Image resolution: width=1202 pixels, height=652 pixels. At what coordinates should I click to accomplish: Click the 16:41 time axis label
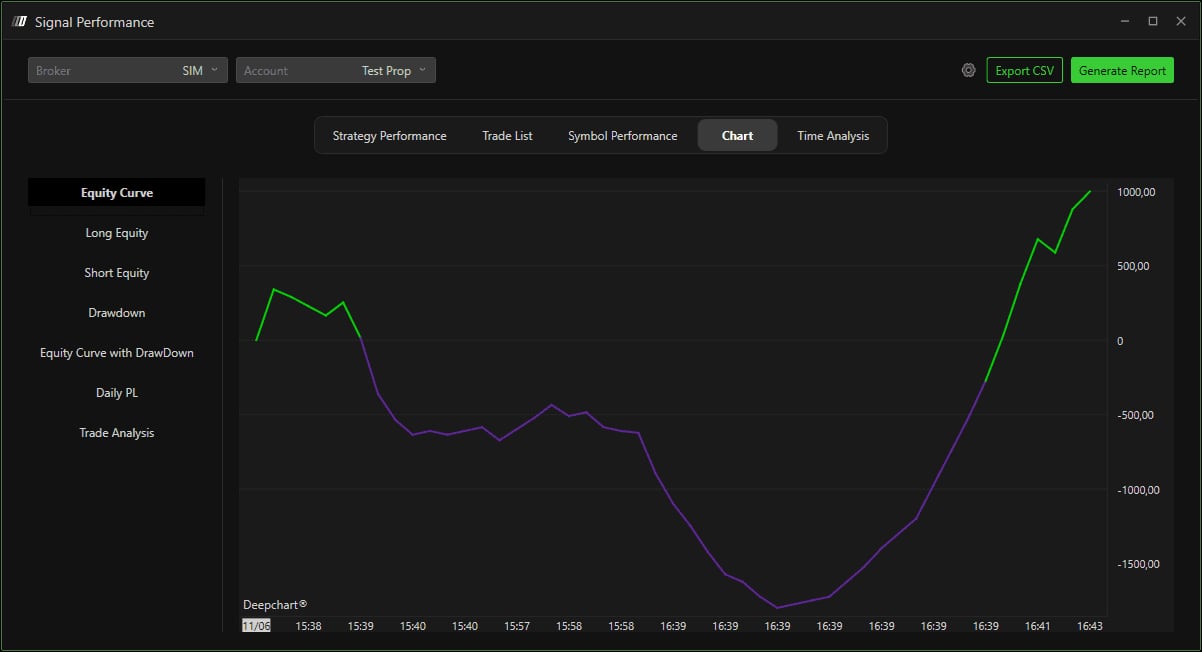pos(1037,626)
